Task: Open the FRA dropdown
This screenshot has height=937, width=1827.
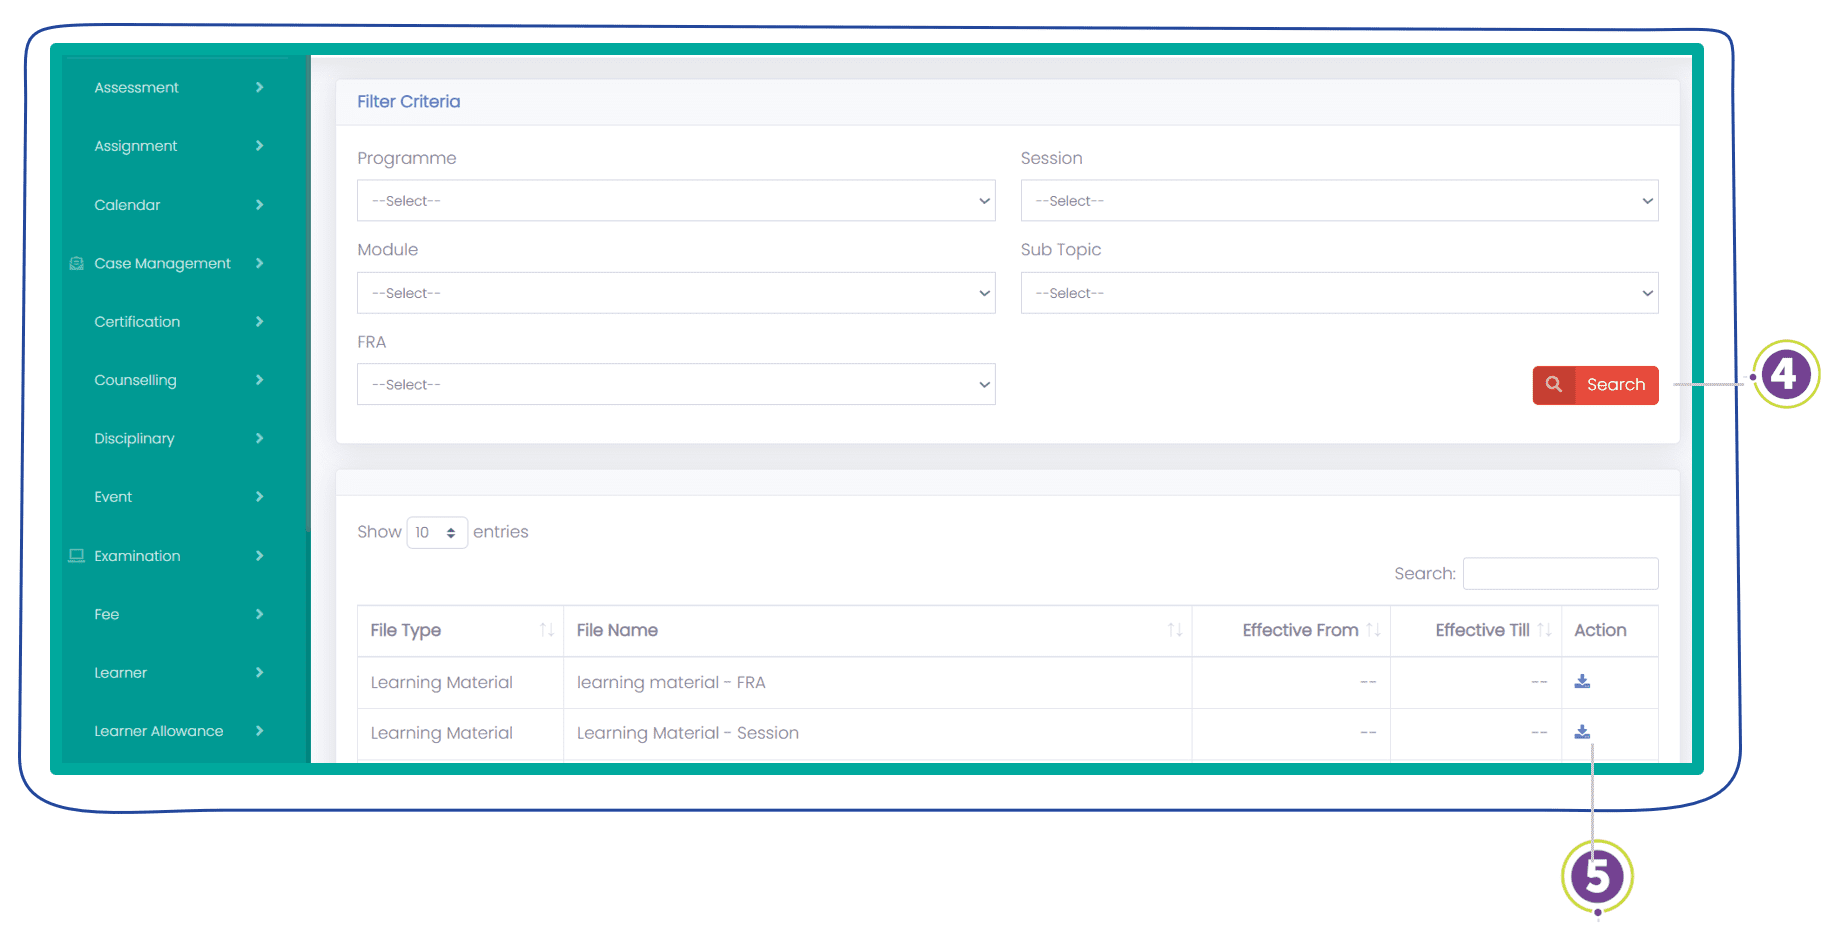Action: [675, 385]
